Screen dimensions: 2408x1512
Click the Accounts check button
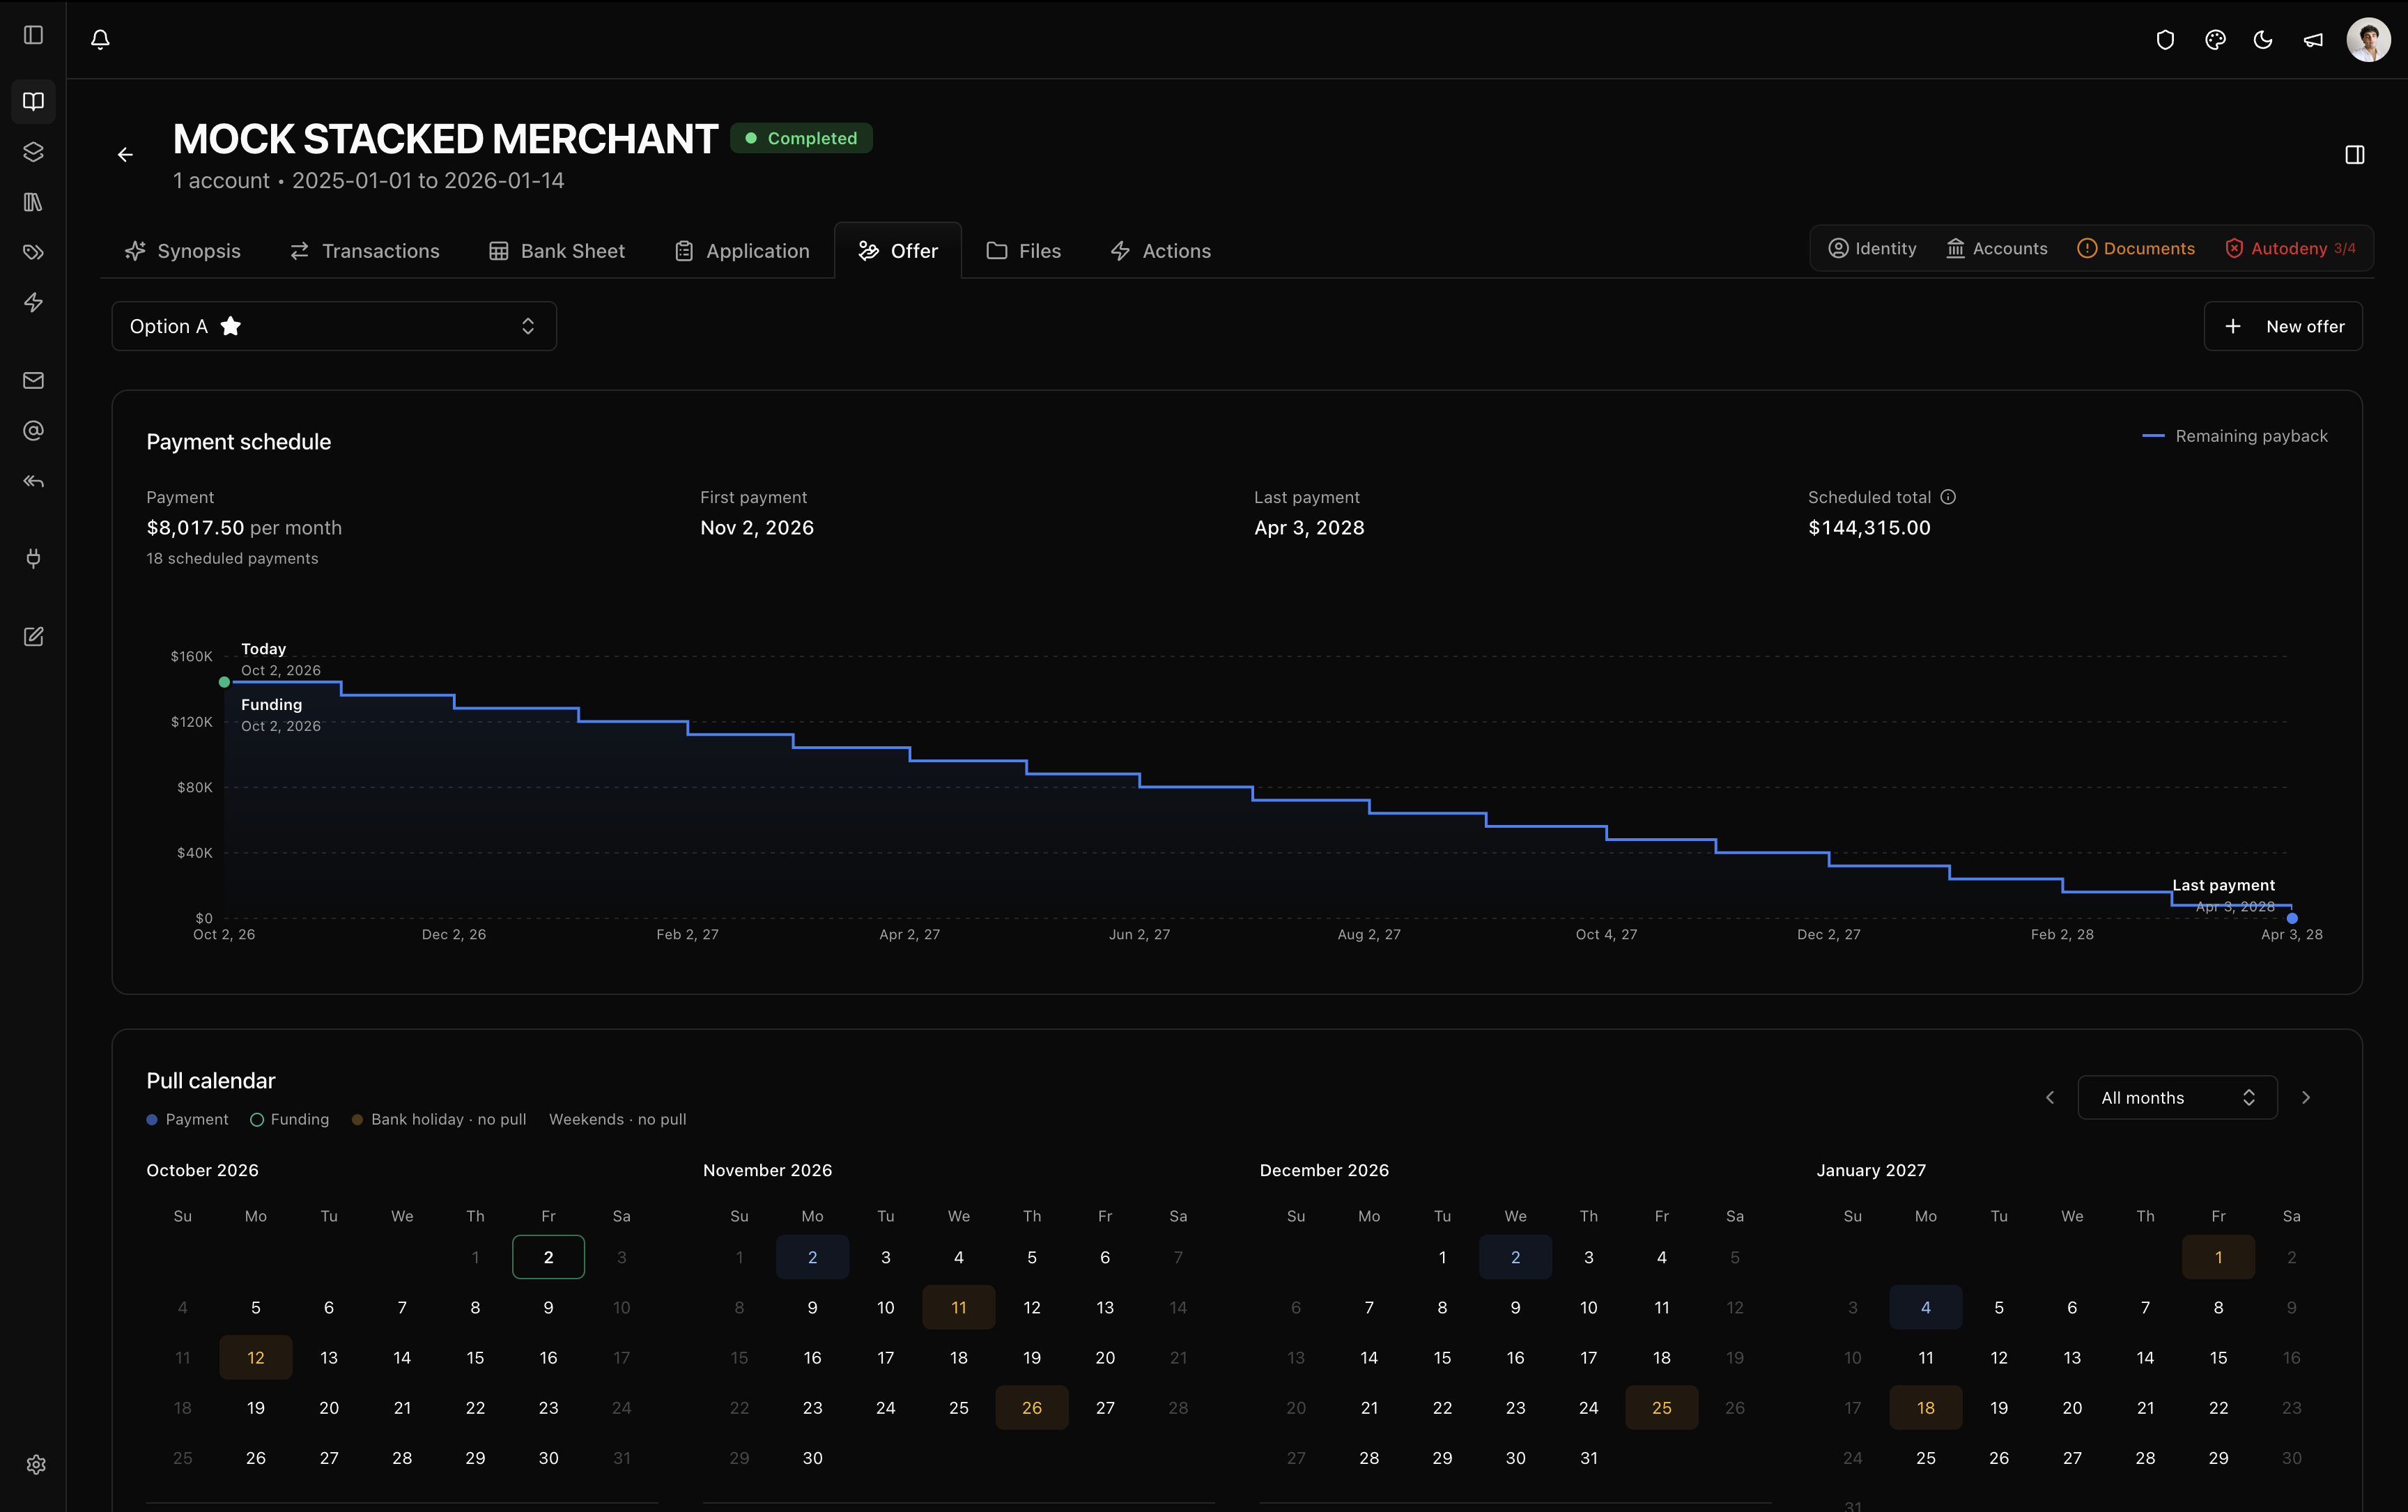coord(1997,248)
